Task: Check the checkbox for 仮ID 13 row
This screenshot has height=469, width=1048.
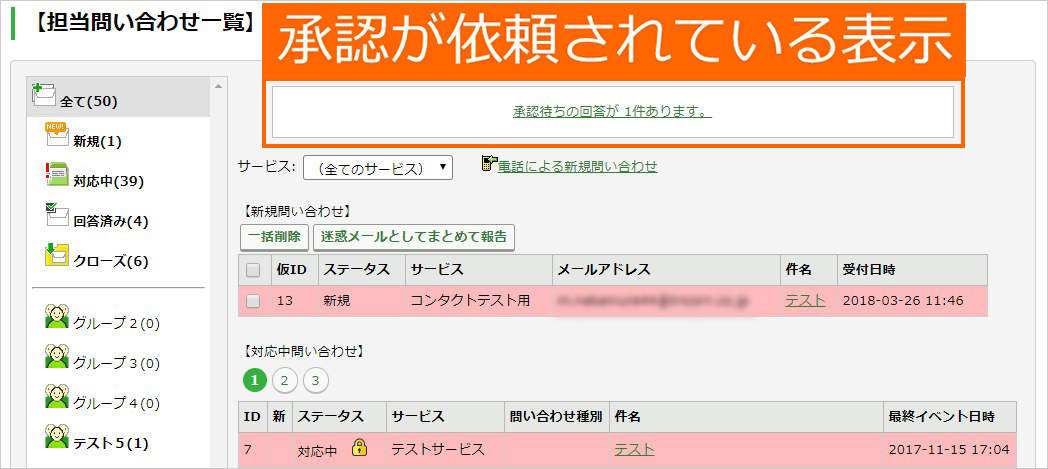Action: pyautogui.click(x=253, y=301)
